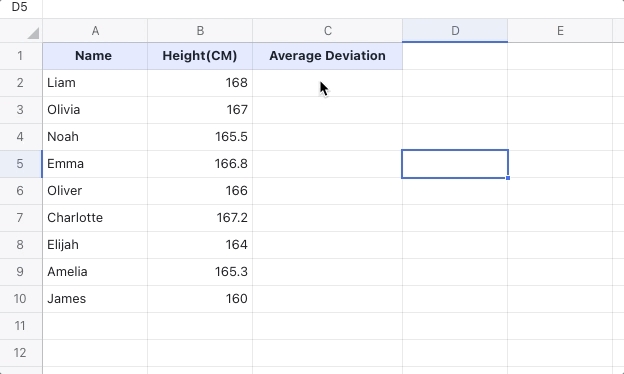The height and width of the screenshot is (374, 624).
Task: Click row 10 header number
Action: coord(20,299)
